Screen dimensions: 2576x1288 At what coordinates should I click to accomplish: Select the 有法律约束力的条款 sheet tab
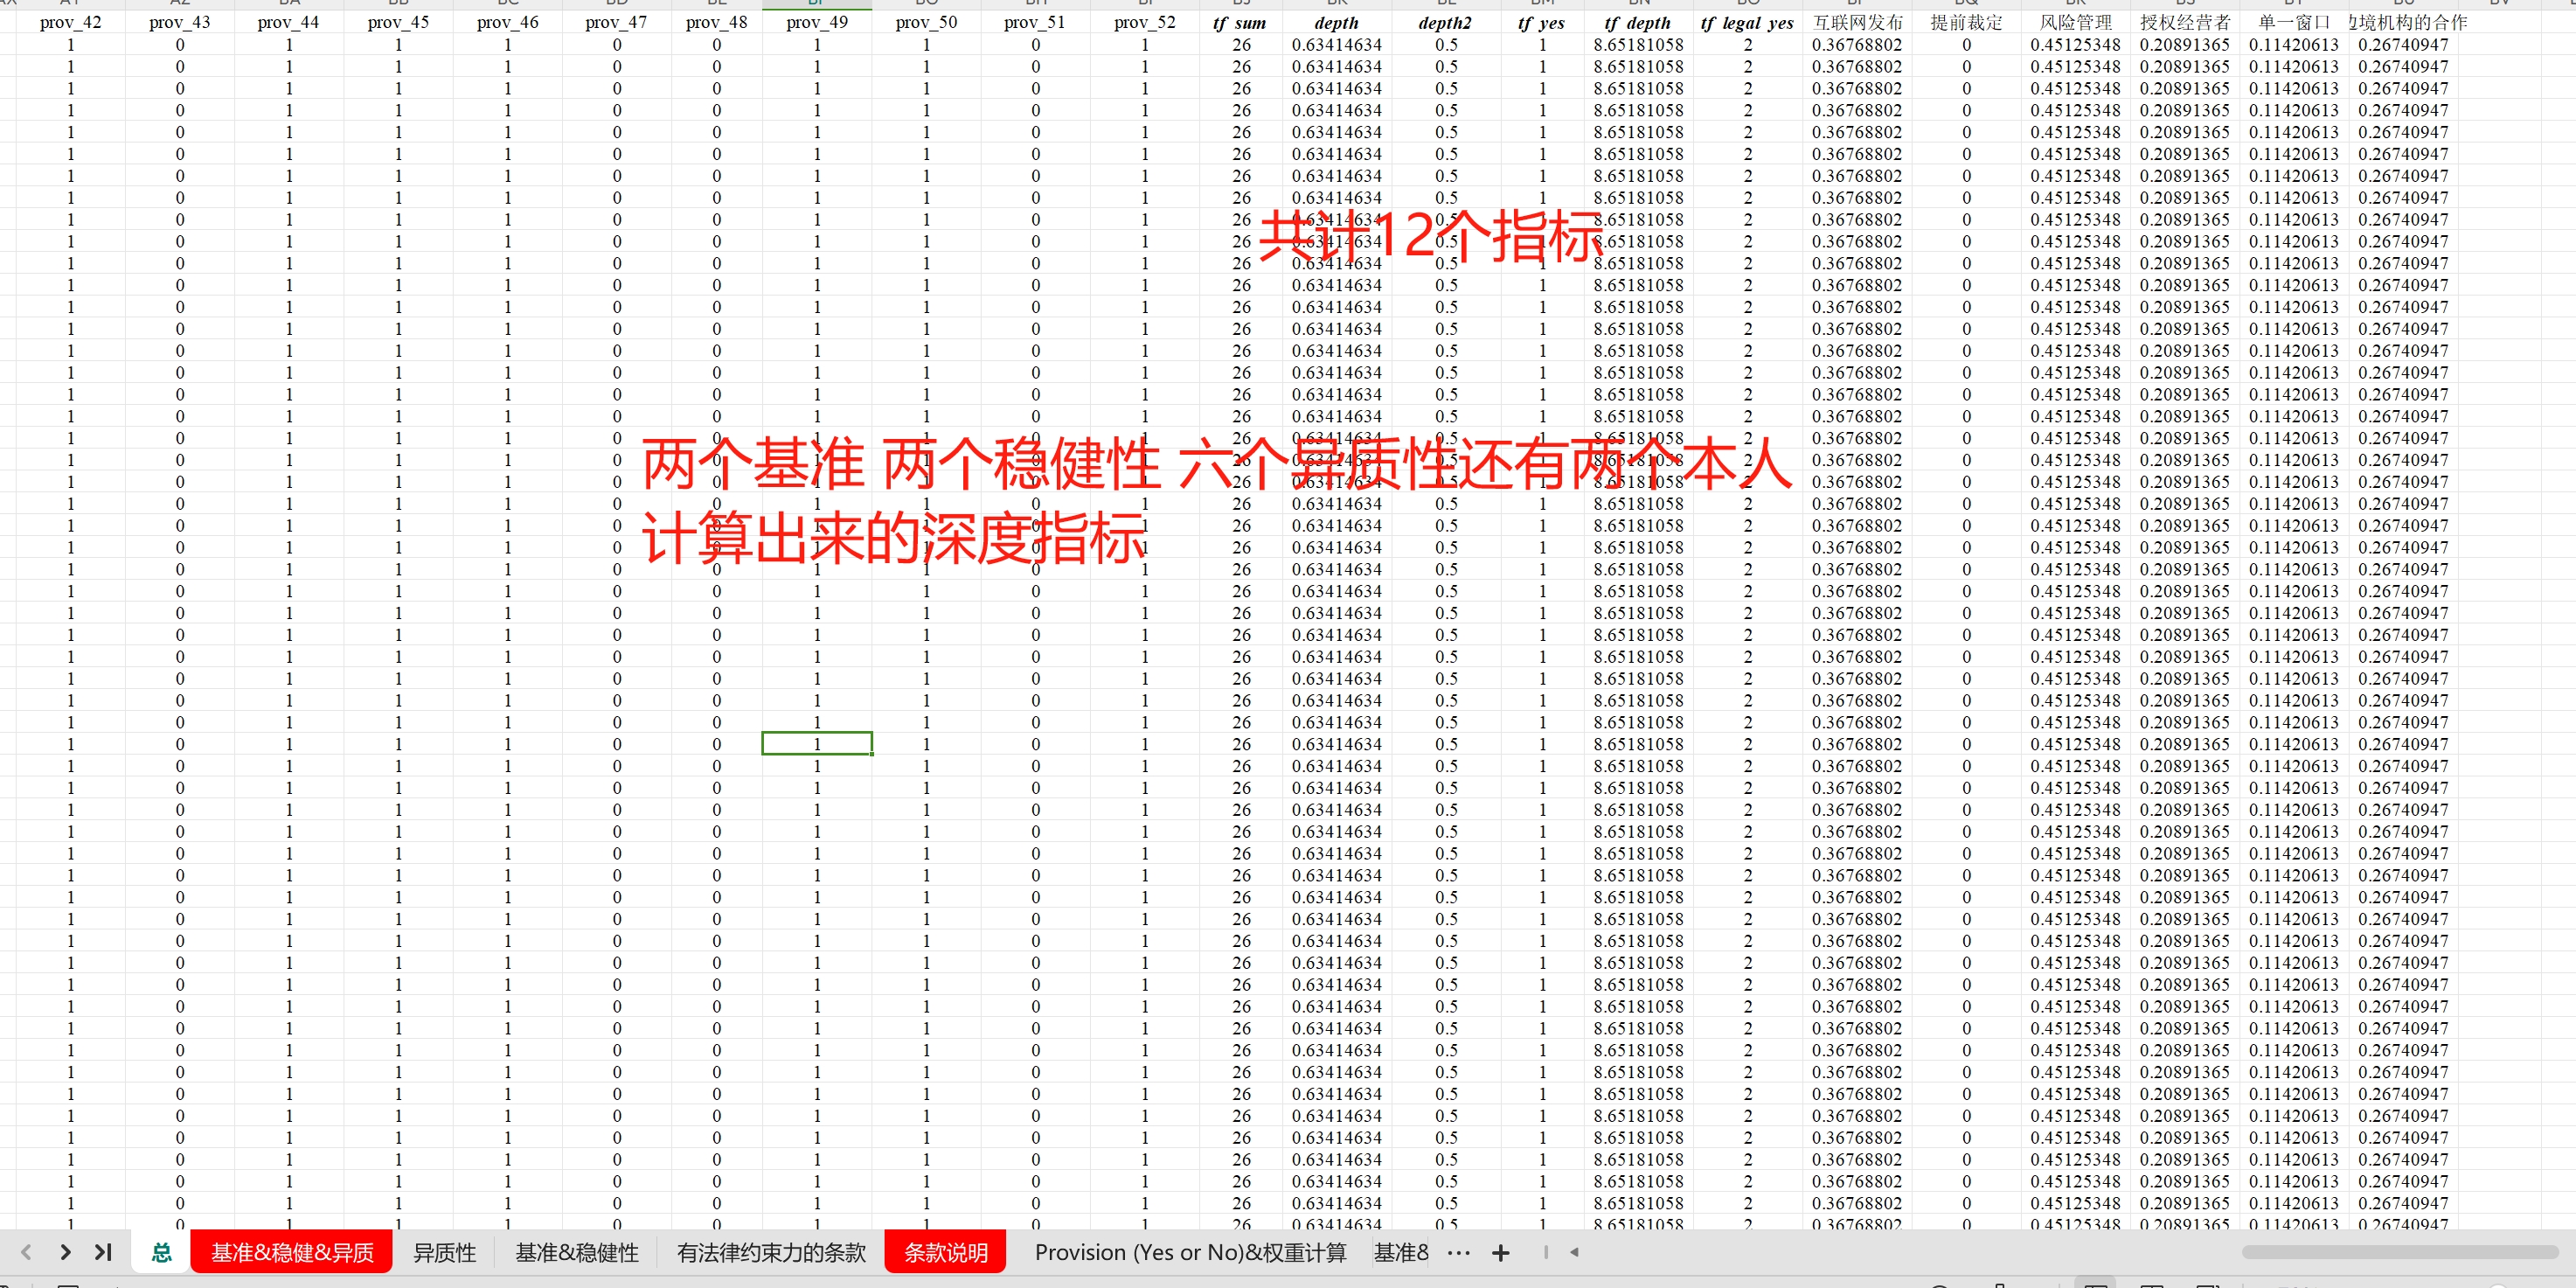(x=771, y=1253)
